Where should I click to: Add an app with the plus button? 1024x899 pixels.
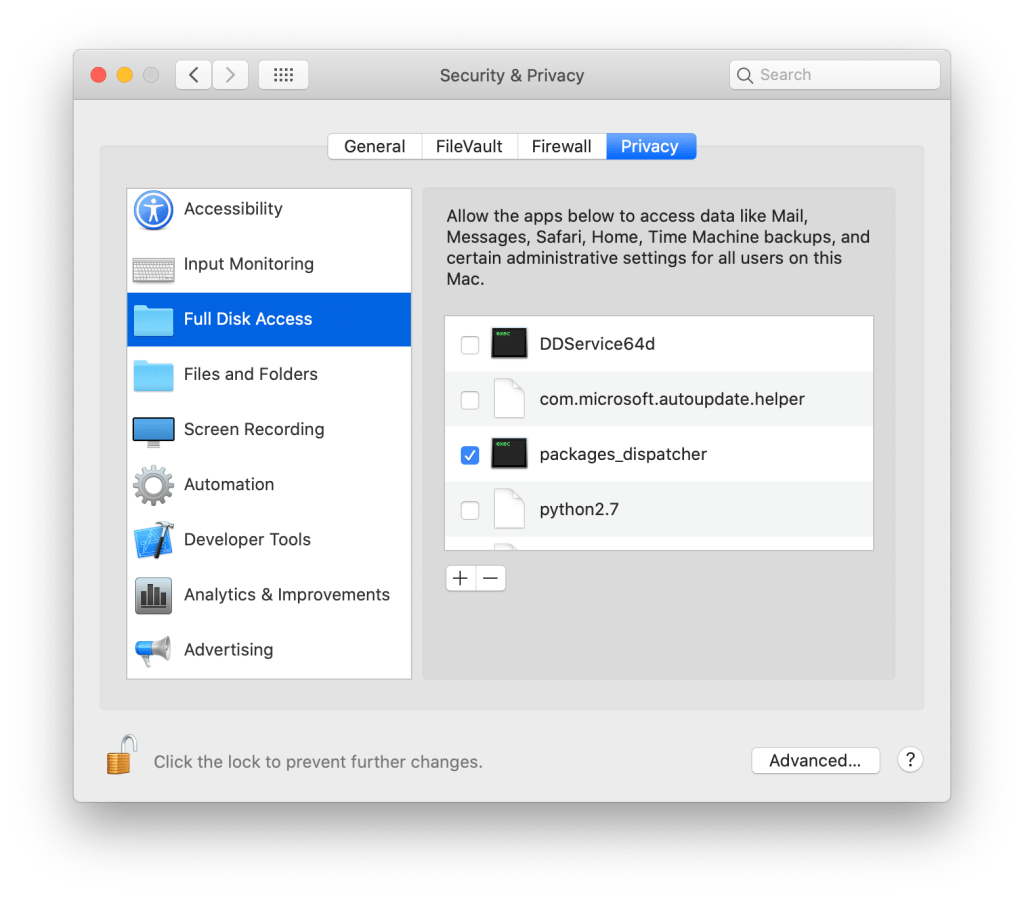pos(460,578)
